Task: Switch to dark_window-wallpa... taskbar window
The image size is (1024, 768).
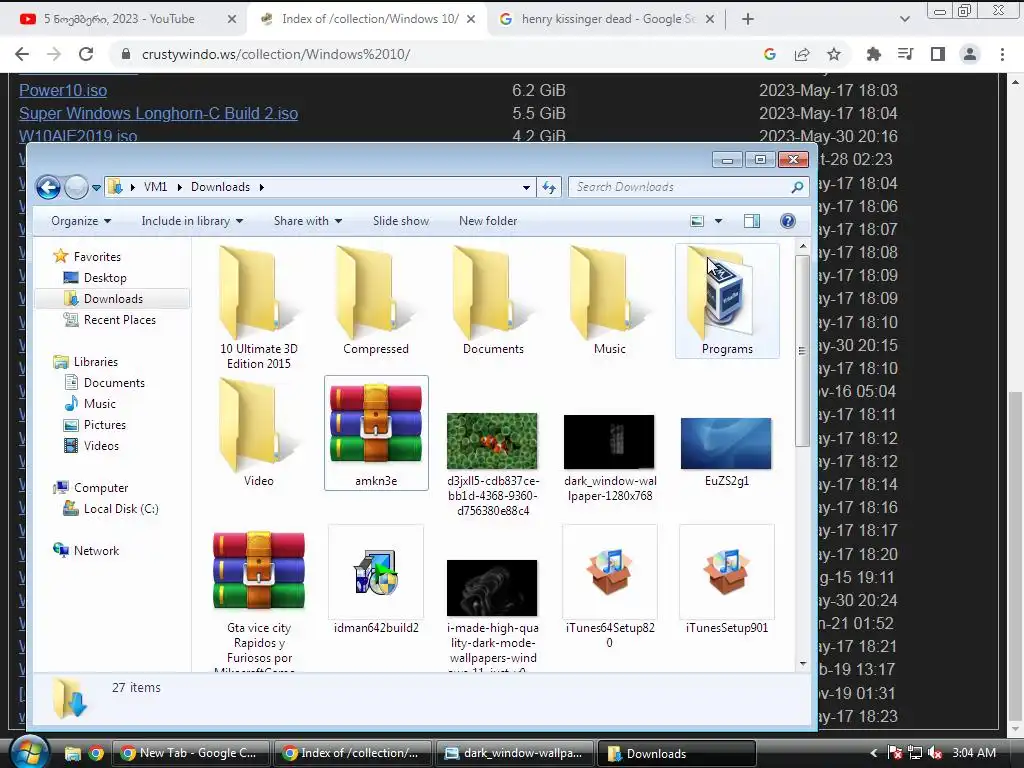Action: [x=515, y=753]
